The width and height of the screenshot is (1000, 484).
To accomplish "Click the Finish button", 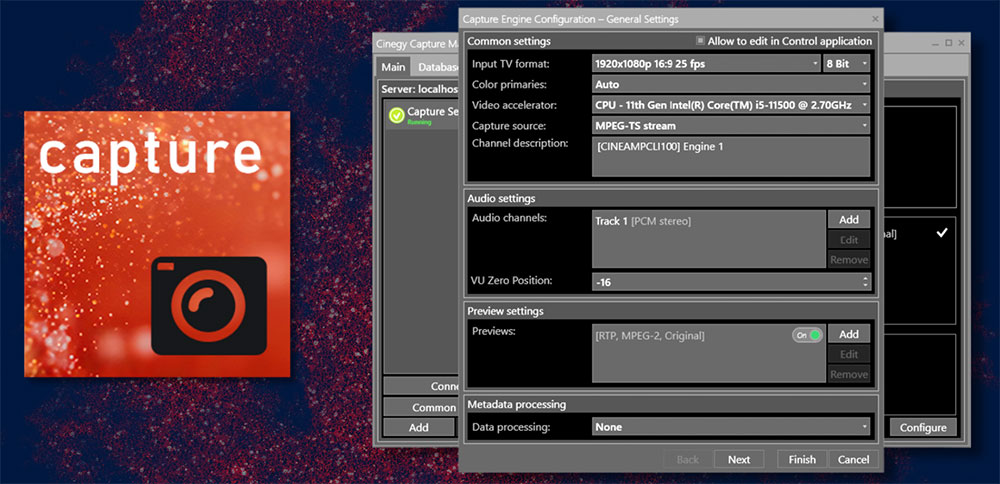I will click(x=802, y=459).
